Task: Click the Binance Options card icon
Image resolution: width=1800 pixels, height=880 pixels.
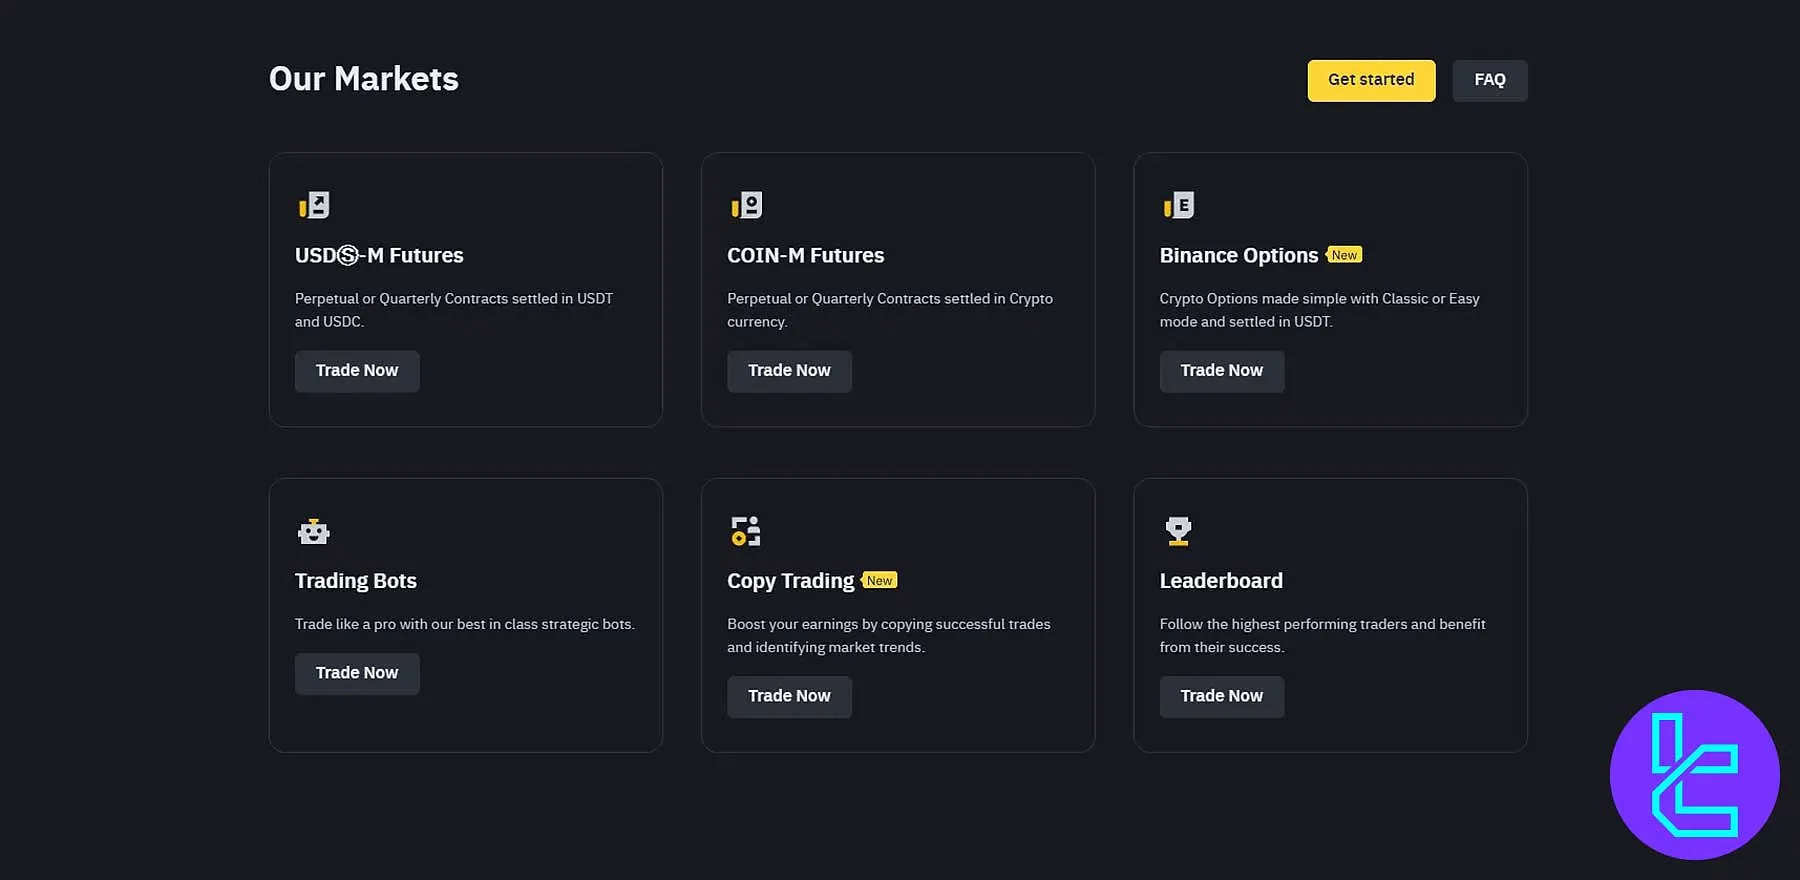Action: [x=1179, y=205]
